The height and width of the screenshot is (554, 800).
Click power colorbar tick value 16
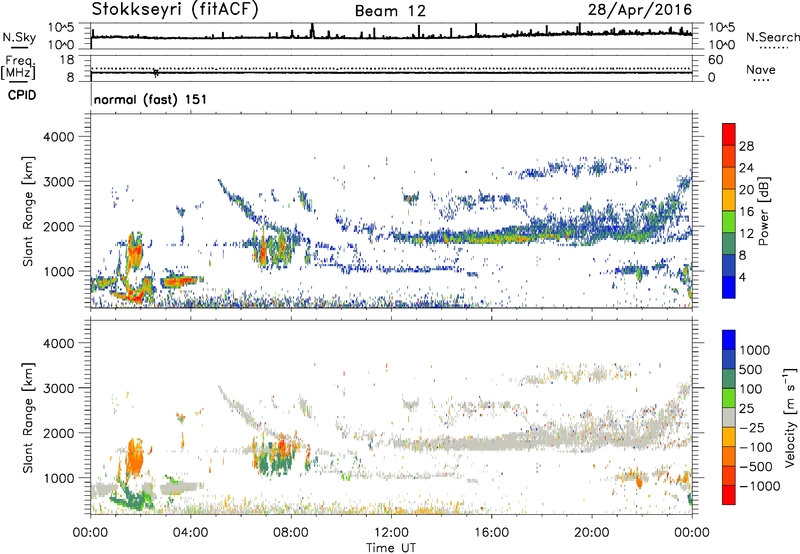746,212
